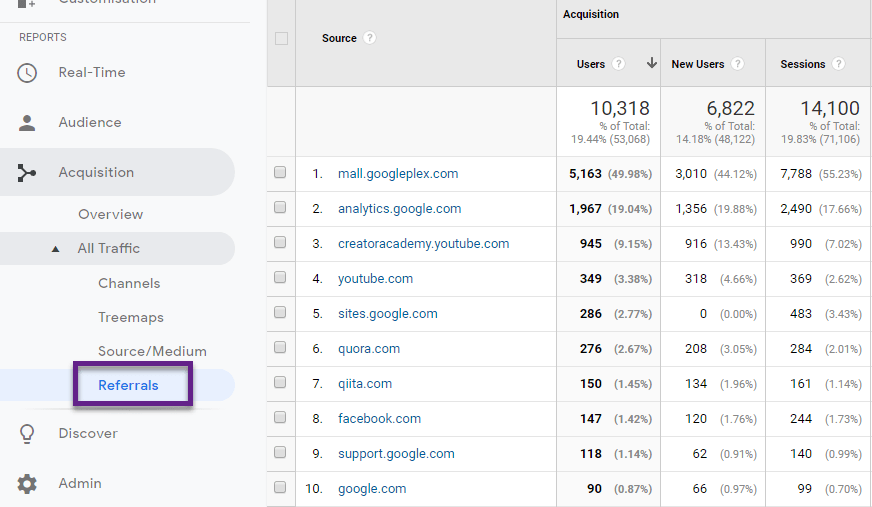The height and width of the screenshot is (507, 872).
Task: Click the Acquisition branching arrows icon
Action: click(x=26, y=173)
